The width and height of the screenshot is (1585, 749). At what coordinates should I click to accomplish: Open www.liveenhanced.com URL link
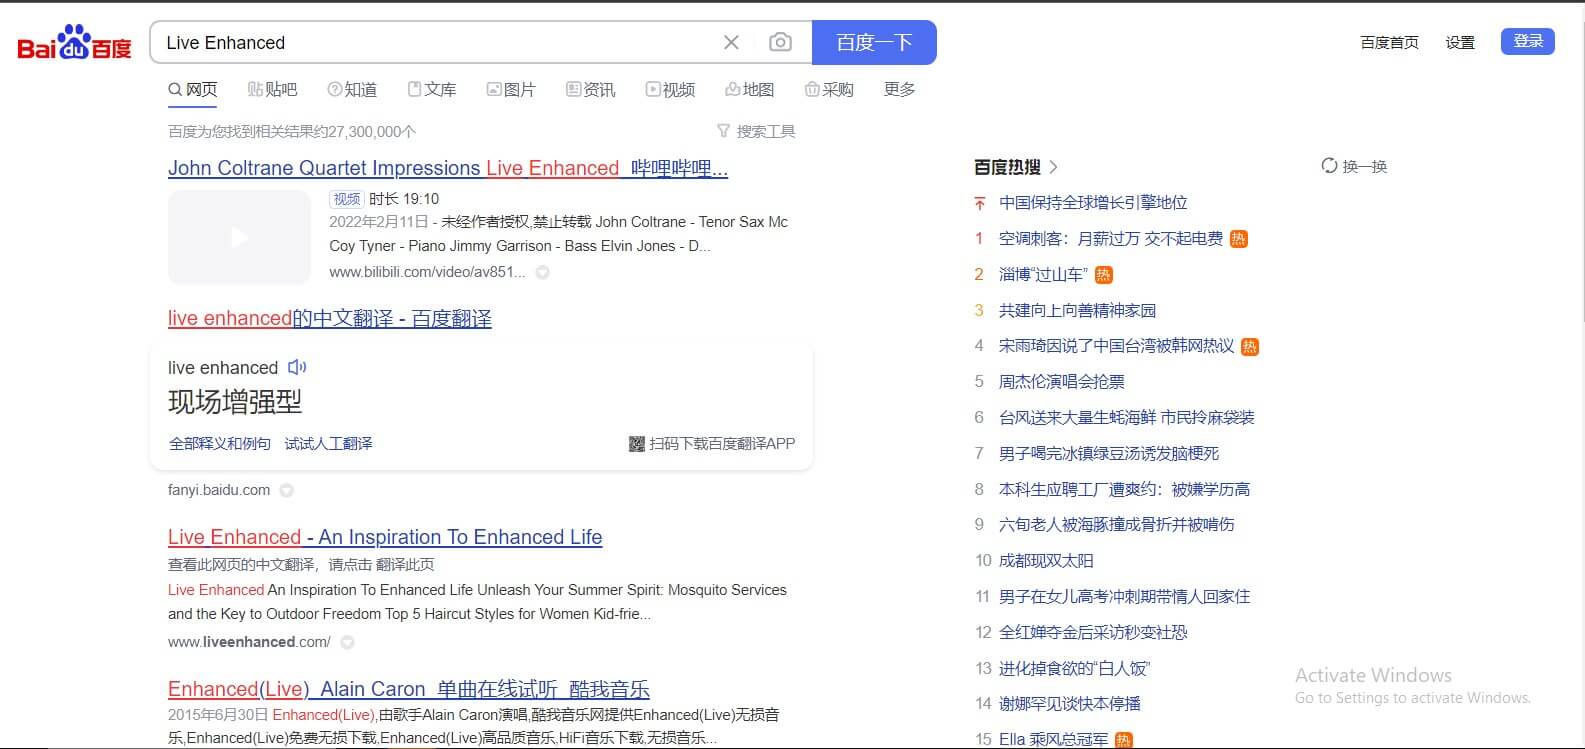click(x=249, y=642)
